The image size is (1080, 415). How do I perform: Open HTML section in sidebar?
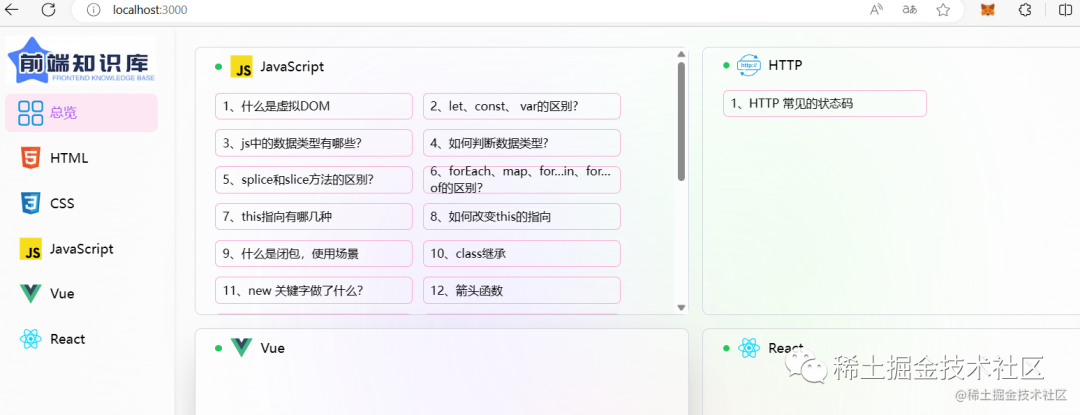coord(81,158)
